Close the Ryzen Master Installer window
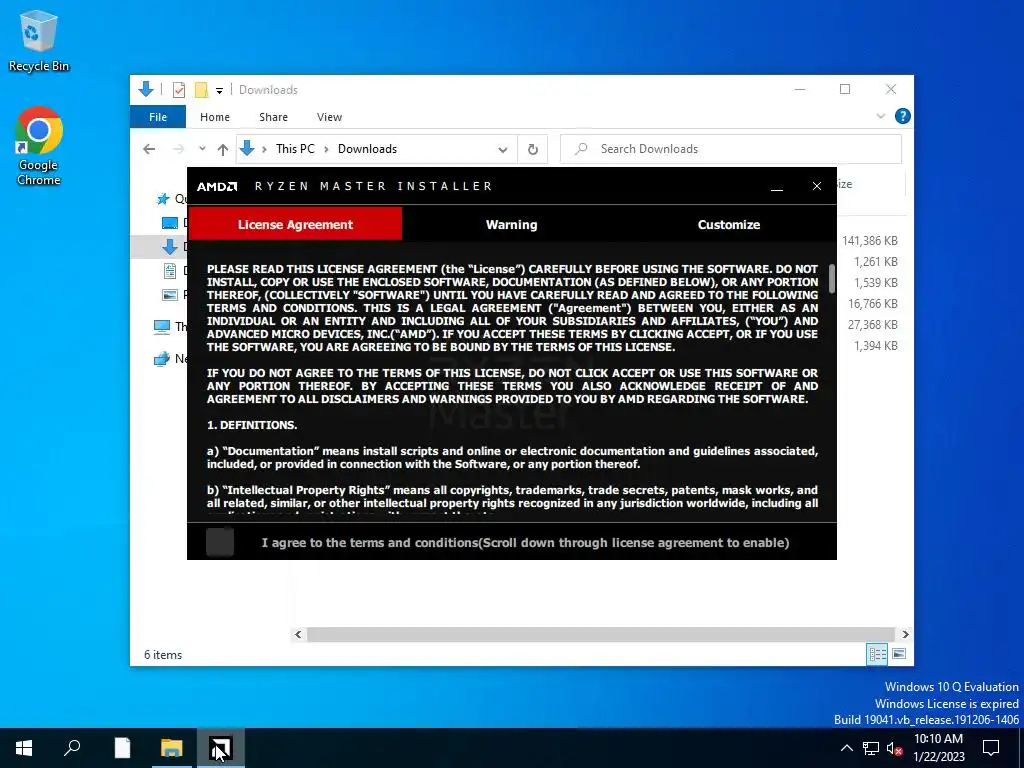The image size is (1024, 768). pyautogui.click(x=816, y=186)
